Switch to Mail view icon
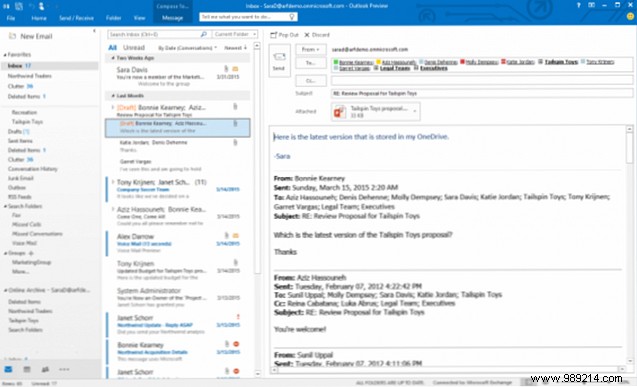 [8, 370]
